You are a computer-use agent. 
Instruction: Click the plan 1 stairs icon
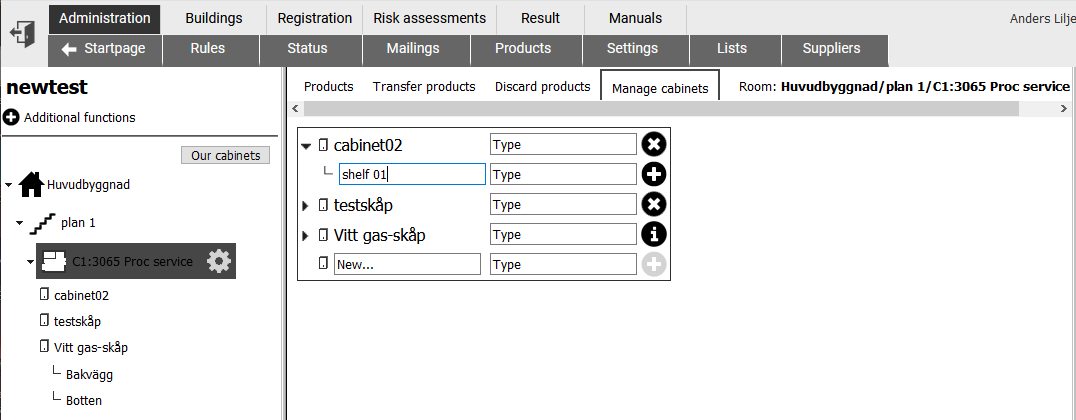point(43,223)
